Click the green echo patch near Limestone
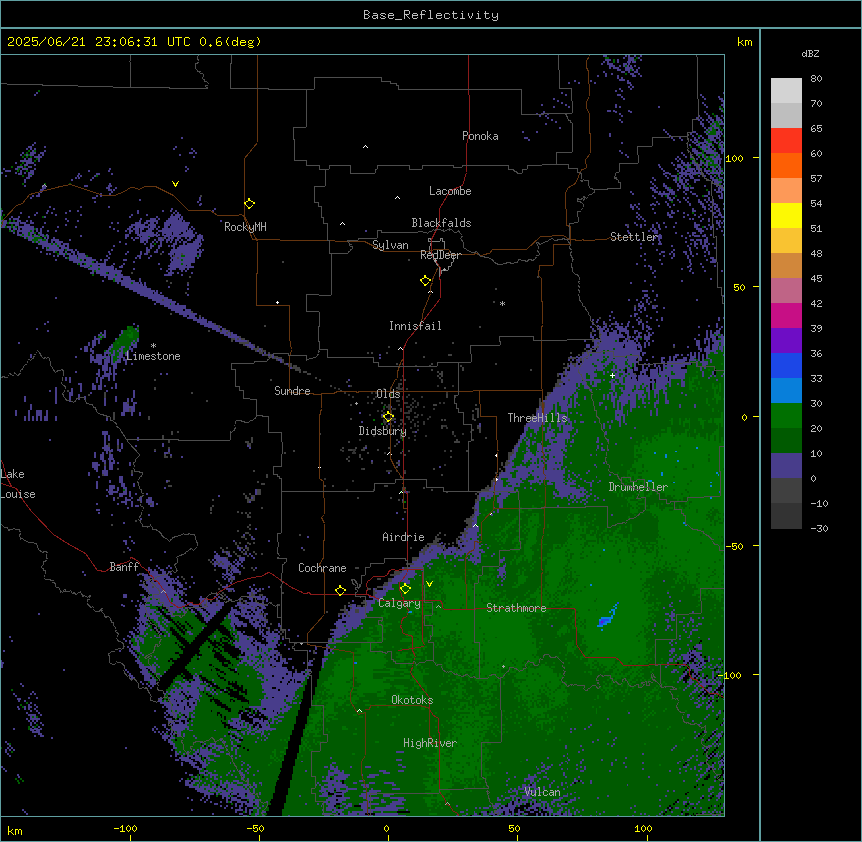The height and width of the screenshot is (842, 862). (125, 340)
